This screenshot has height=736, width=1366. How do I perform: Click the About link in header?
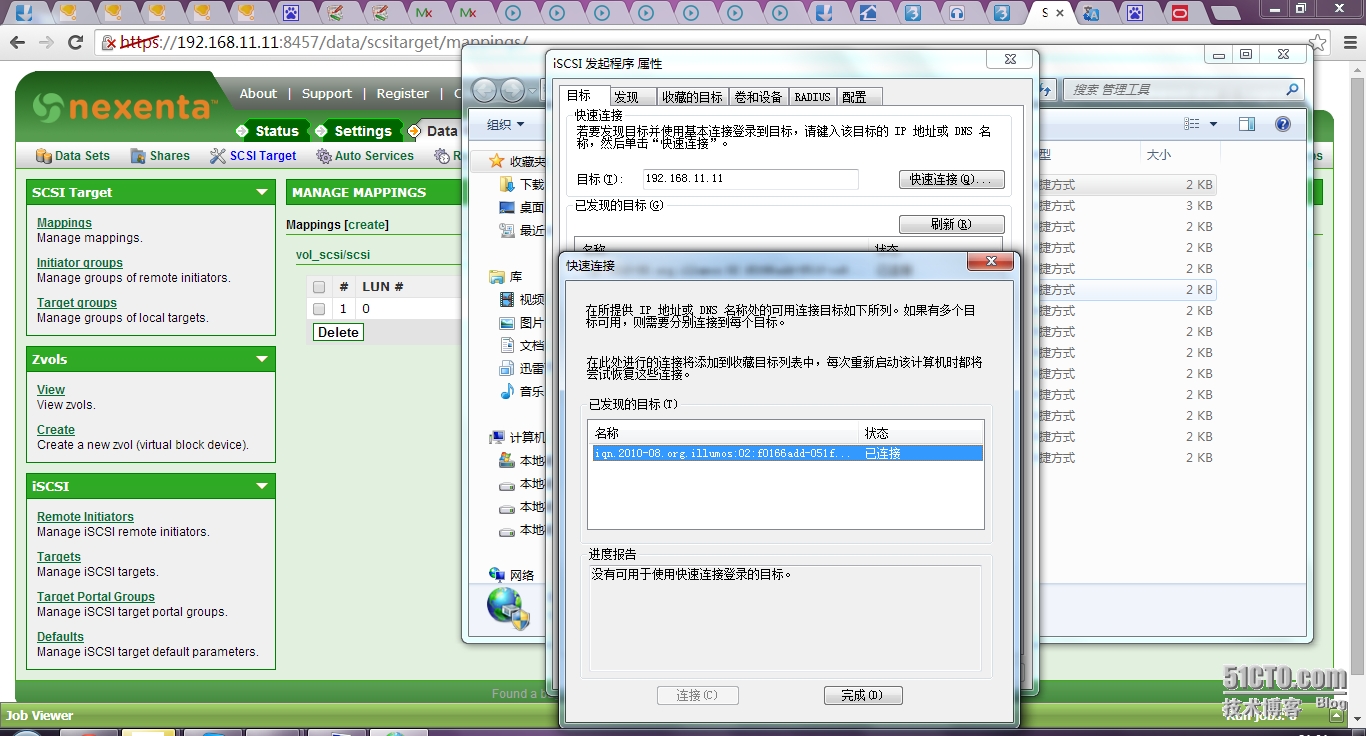point(258,94)
